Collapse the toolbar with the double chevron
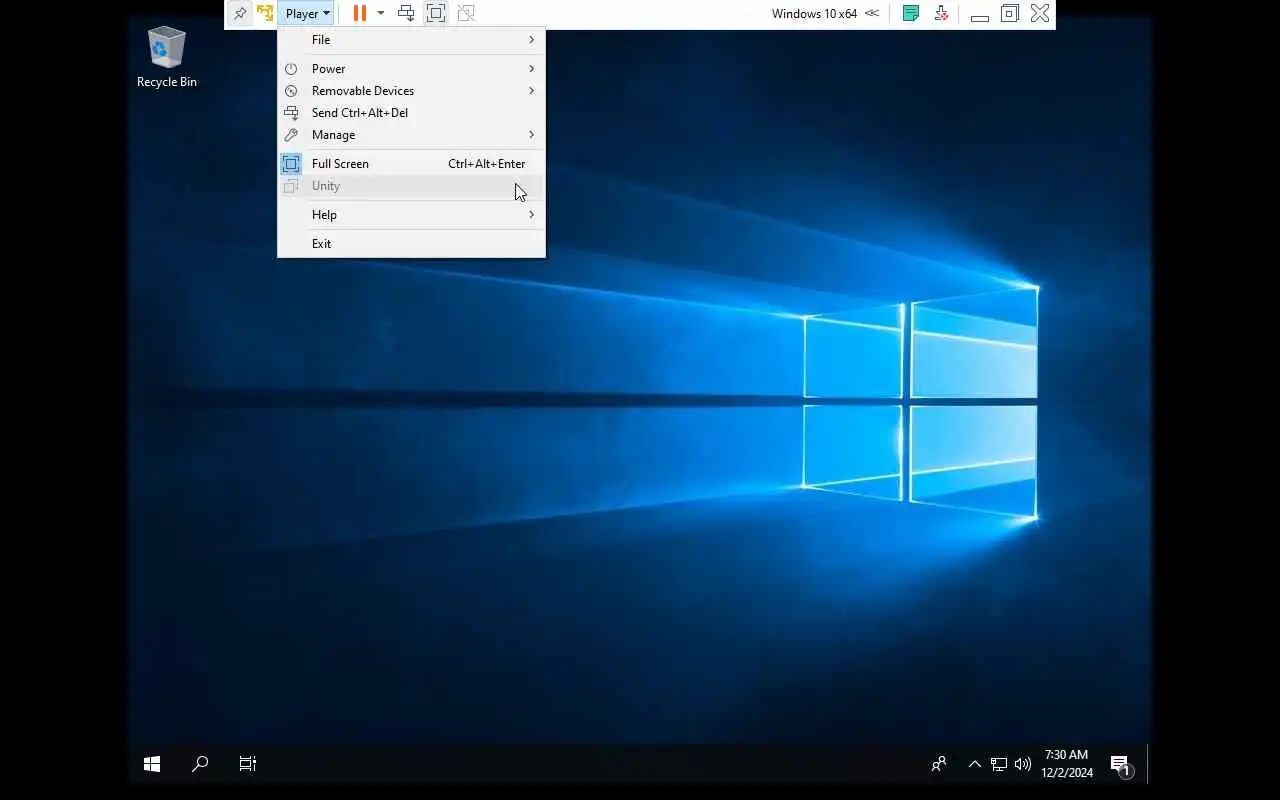 tap(872, 13)
